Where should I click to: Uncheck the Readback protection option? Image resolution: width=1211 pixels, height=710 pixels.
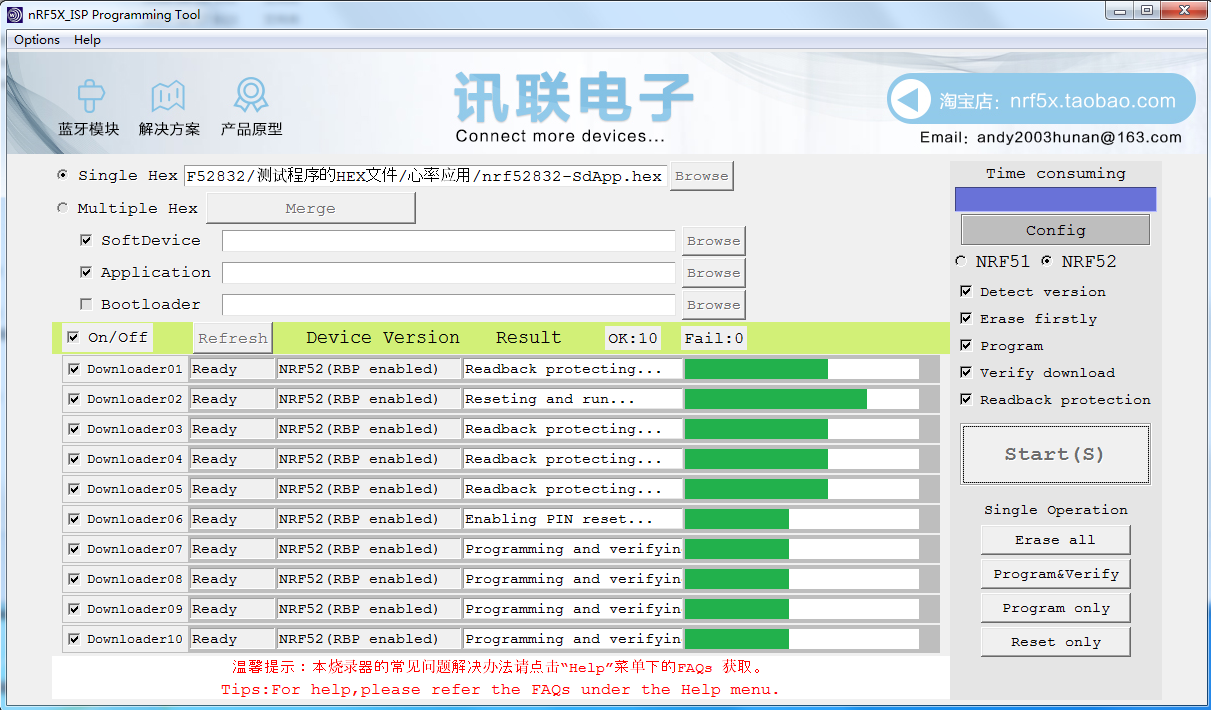point(966,399)
